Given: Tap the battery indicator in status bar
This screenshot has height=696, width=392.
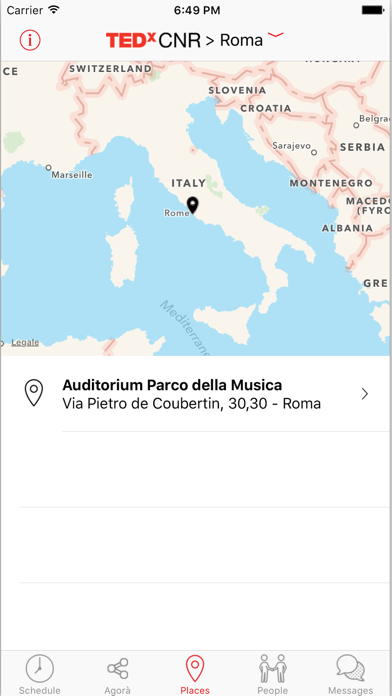Looking at the screenshot, I should [x=372, y=10].
